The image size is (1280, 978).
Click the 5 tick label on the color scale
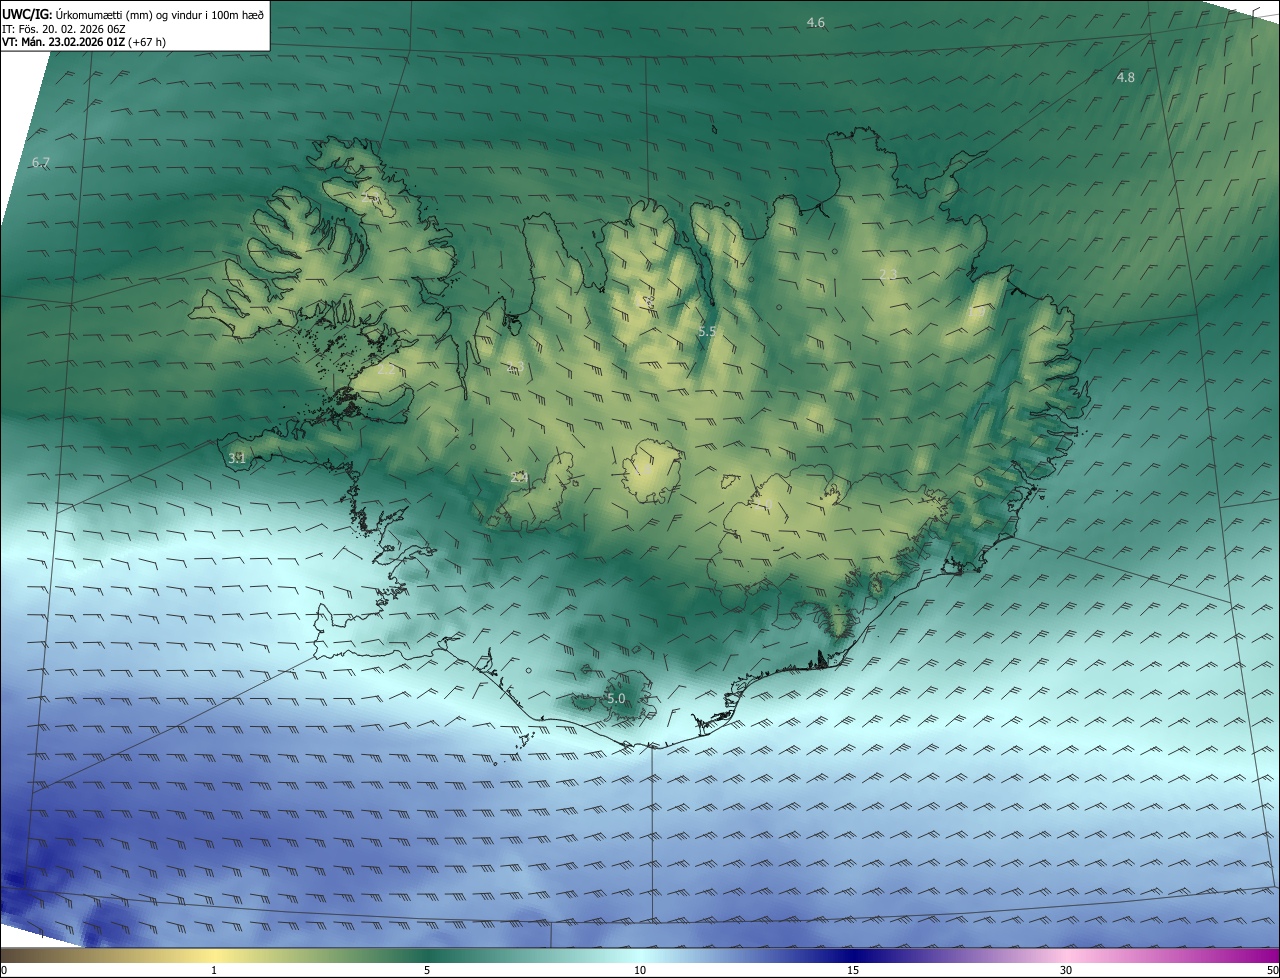pyautogui.click(x=427, y=970)
